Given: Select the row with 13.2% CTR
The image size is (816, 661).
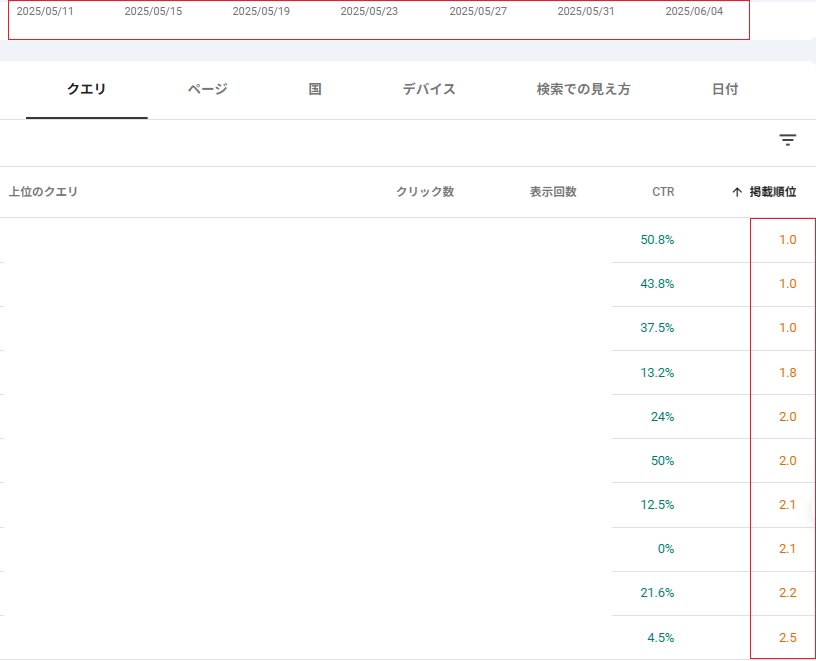Looking at the screenshot, I should pyautogui.click(x=408, y=373).
